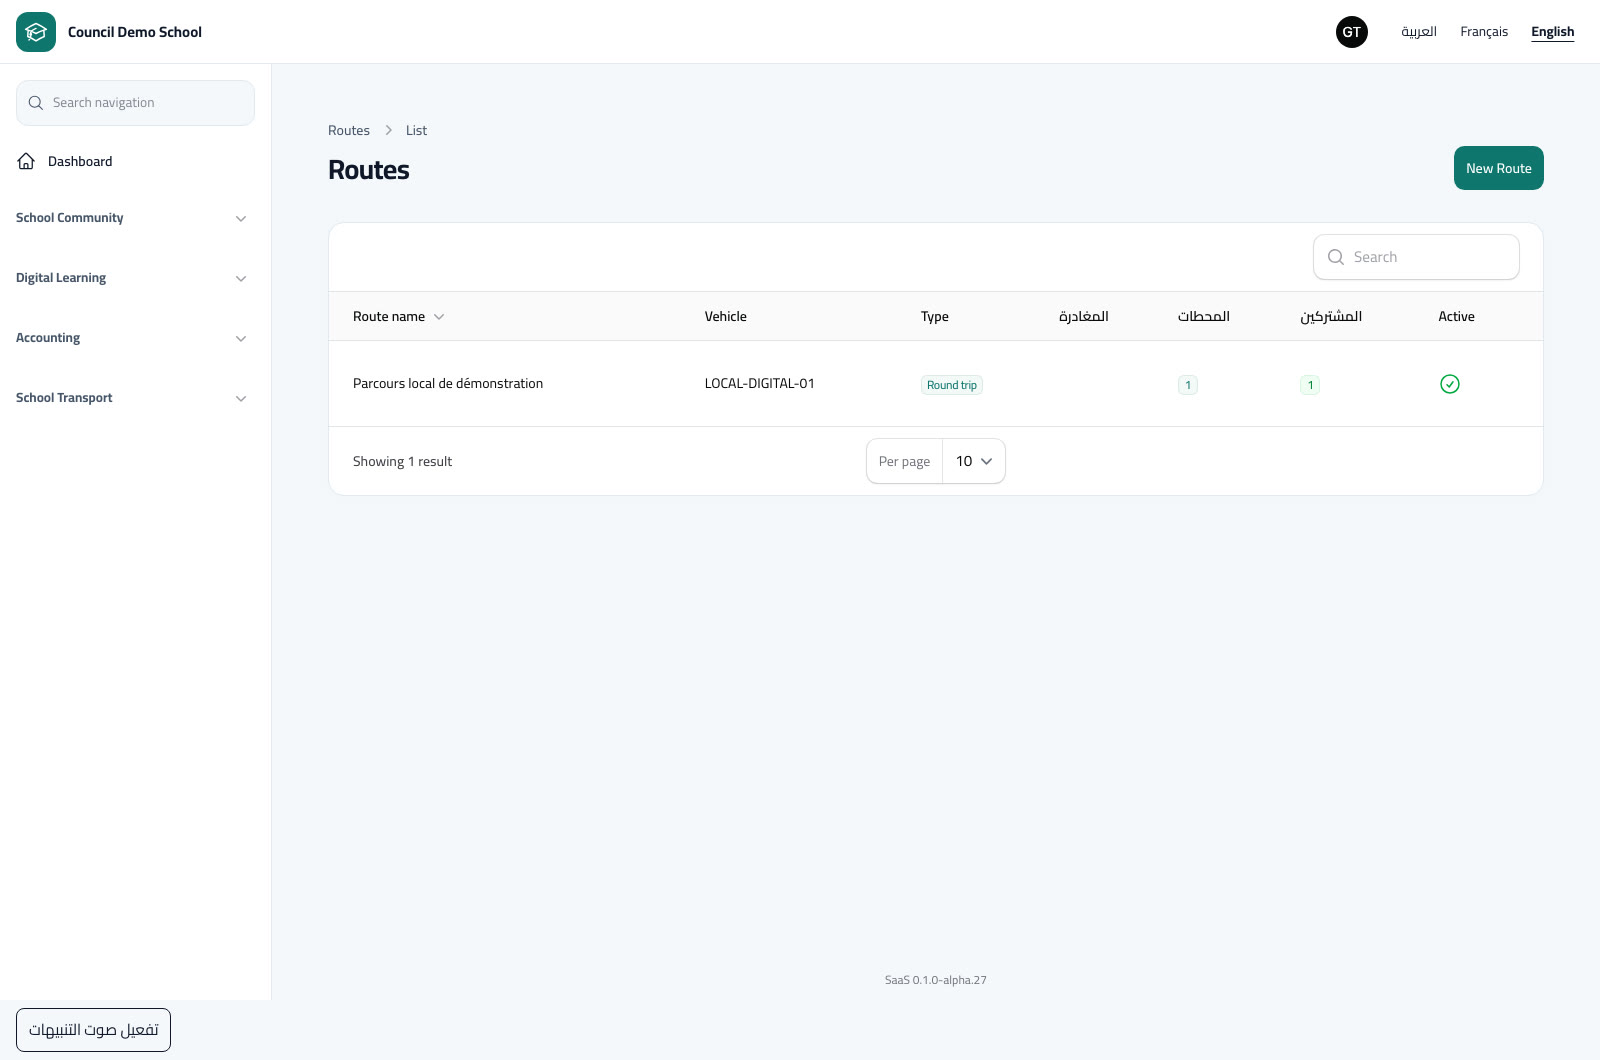
Task: Expand the Accounting section
Action: (x=131, y=338)
